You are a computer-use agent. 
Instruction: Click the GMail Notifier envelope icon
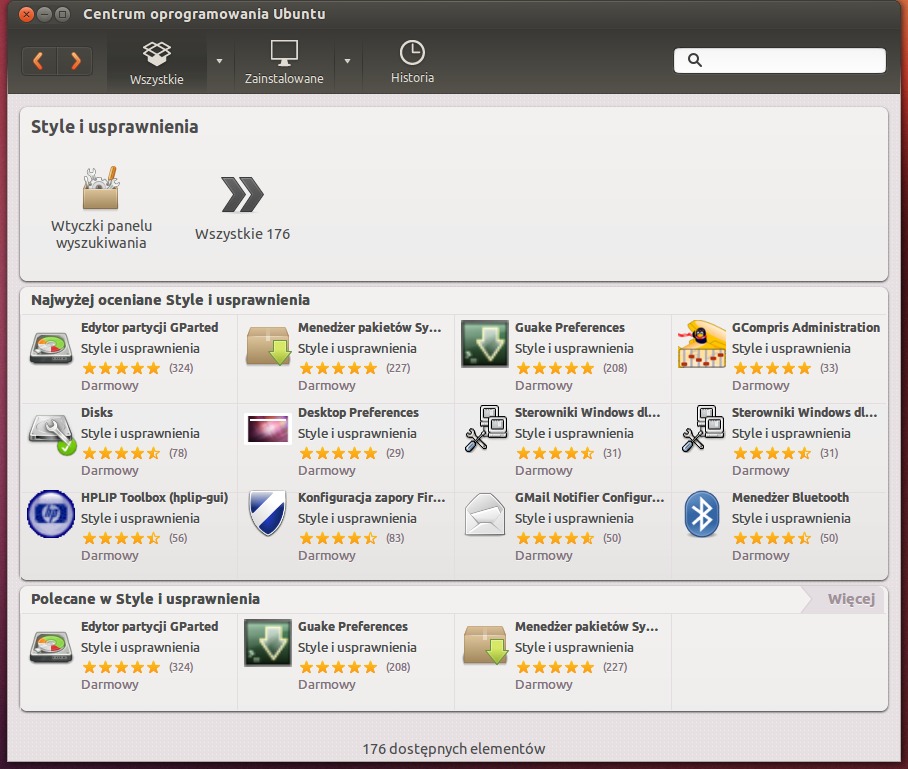(485, 514)
